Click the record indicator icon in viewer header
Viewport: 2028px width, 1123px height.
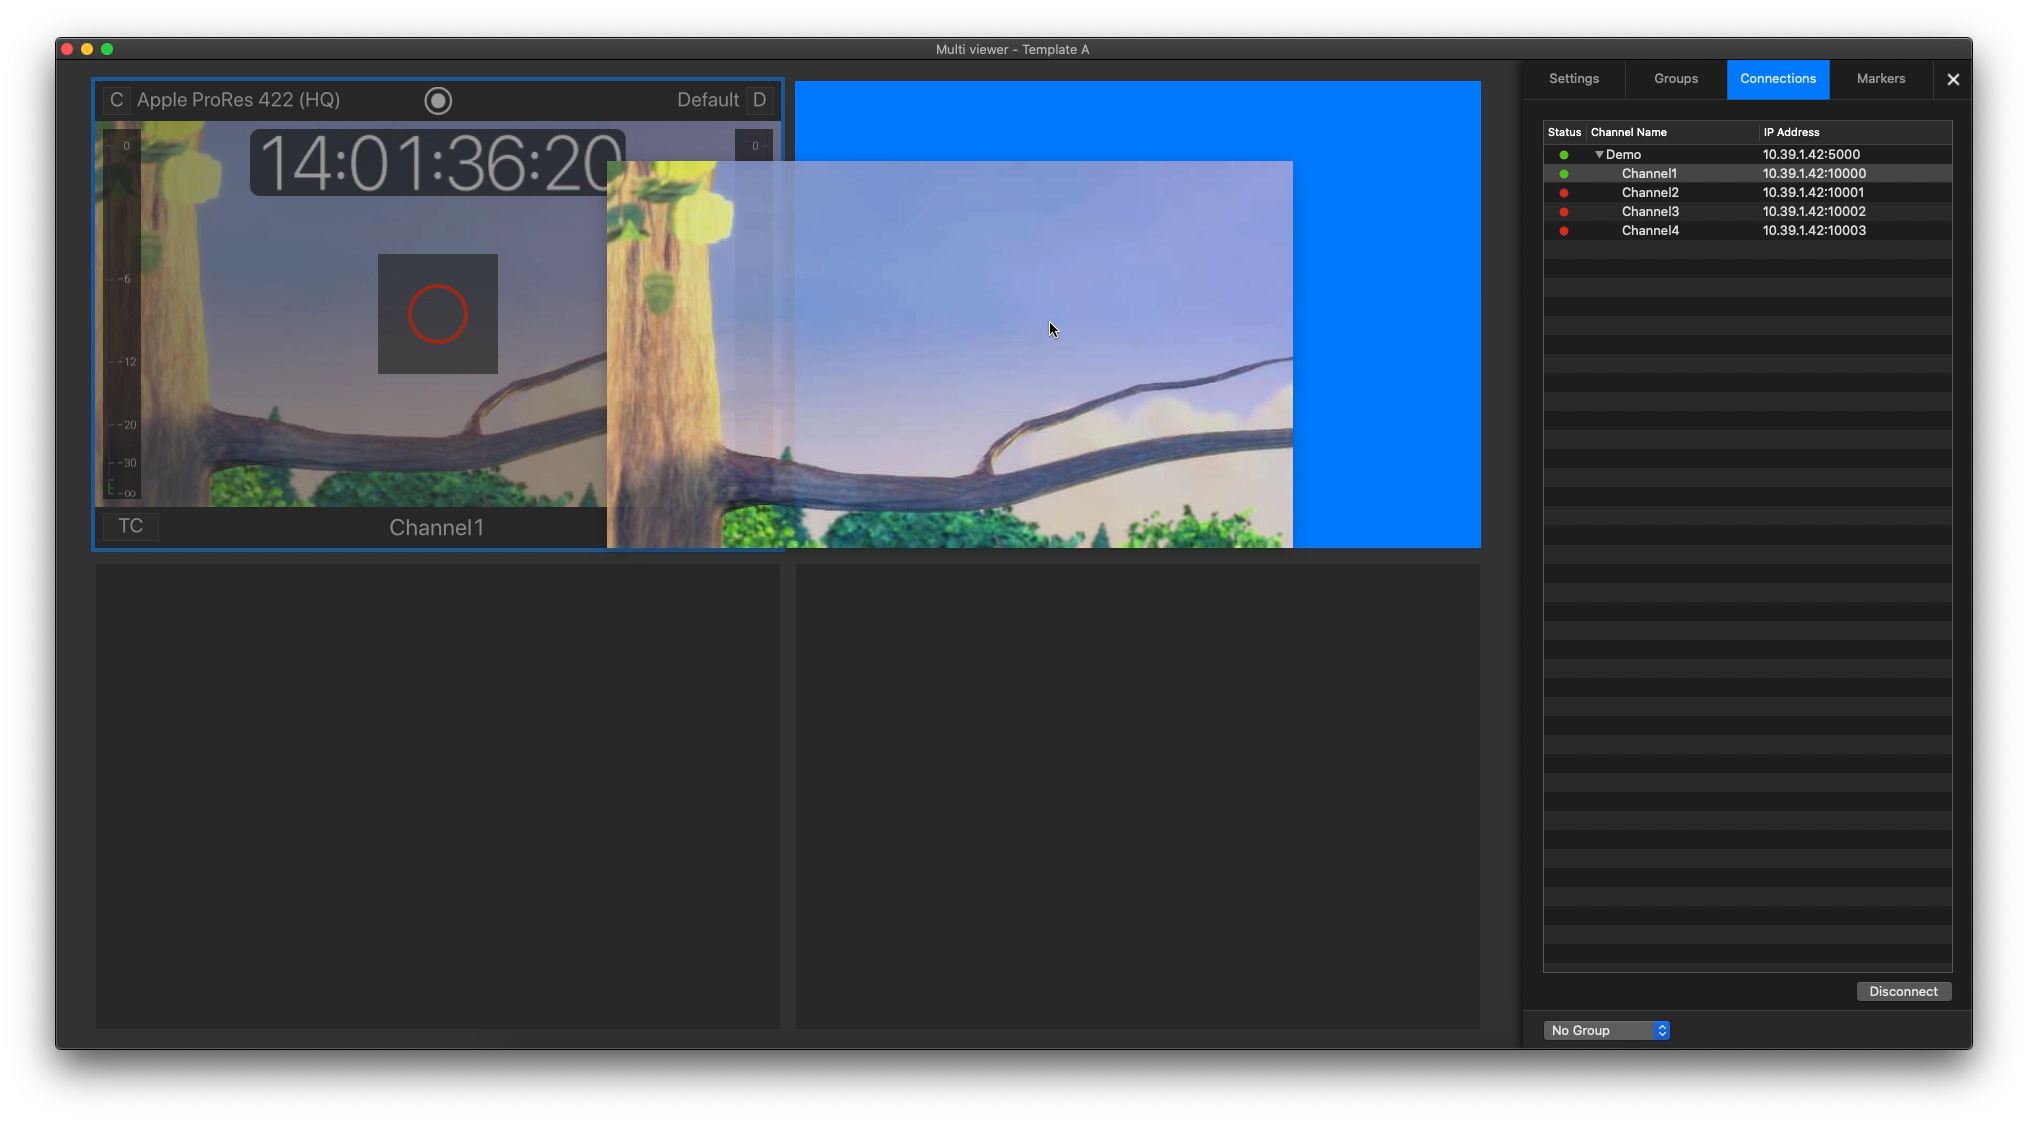click(438, 101)
